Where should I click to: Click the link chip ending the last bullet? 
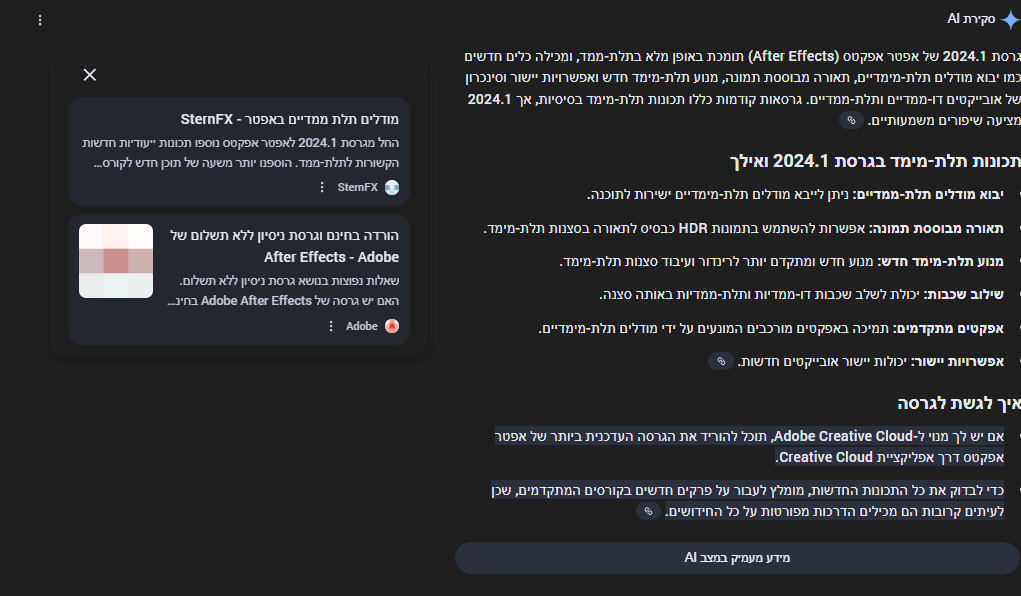click(648, 511)
